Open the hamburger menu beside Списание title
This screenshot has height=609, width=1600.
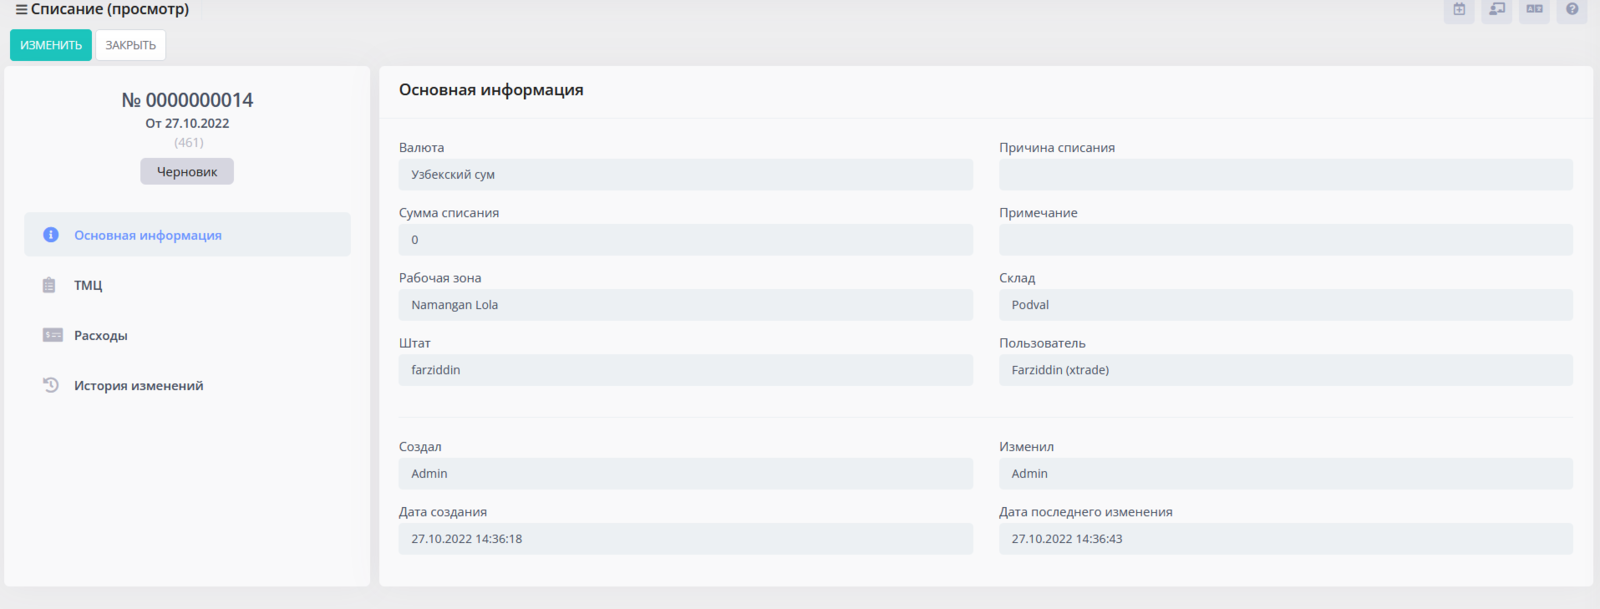[x=21, y=10]
